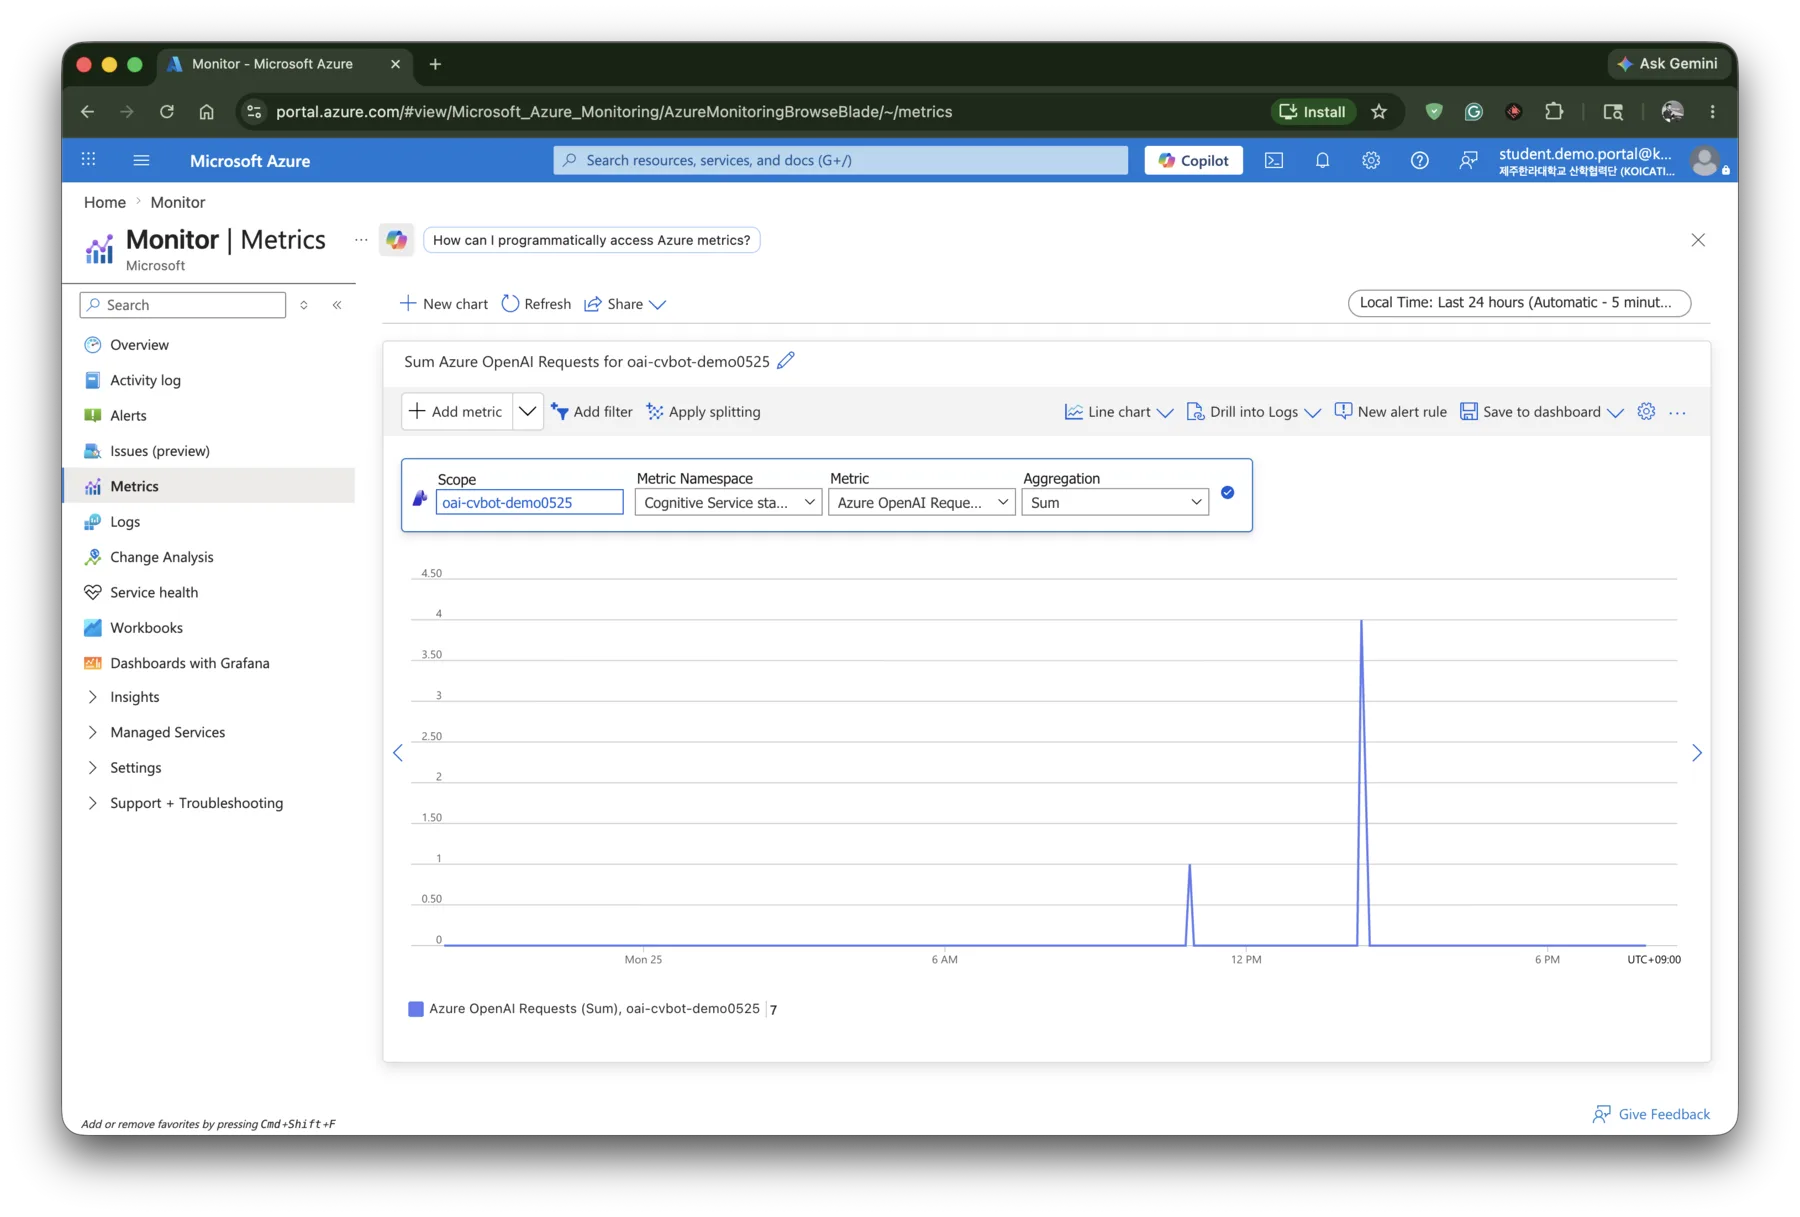This screenshot has height=1217, width=1800.
Task: Open the Line chart type dropdown
Action: pos(1118,412)
